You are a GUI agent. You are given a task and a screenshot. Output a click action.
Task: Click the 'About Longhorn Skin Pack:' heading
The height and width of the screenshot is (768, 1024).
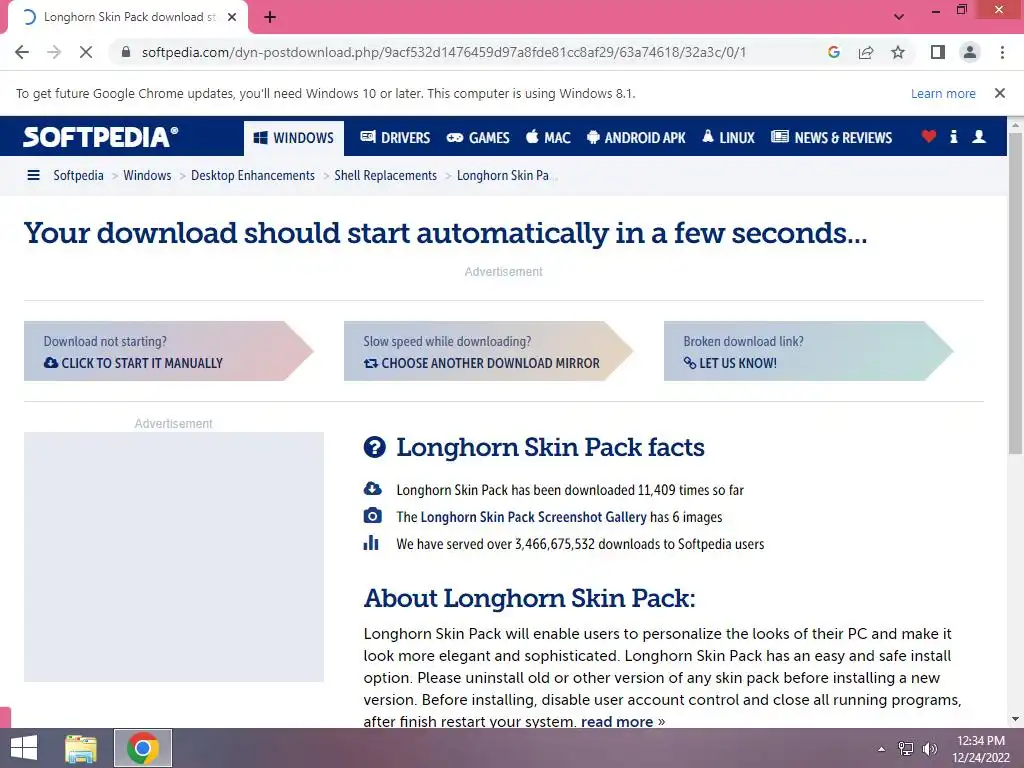pyautogui.click(x=529, y=598)
